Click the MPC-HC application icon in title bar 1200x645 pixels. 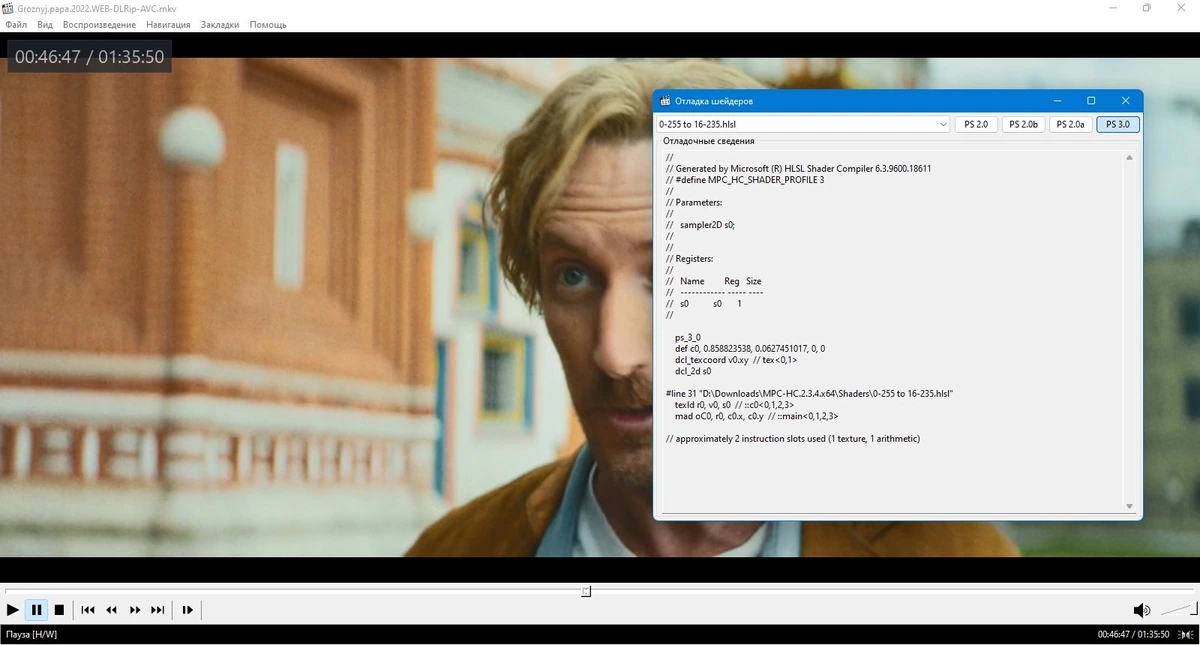pyautogui.click(x=8, y=8)
